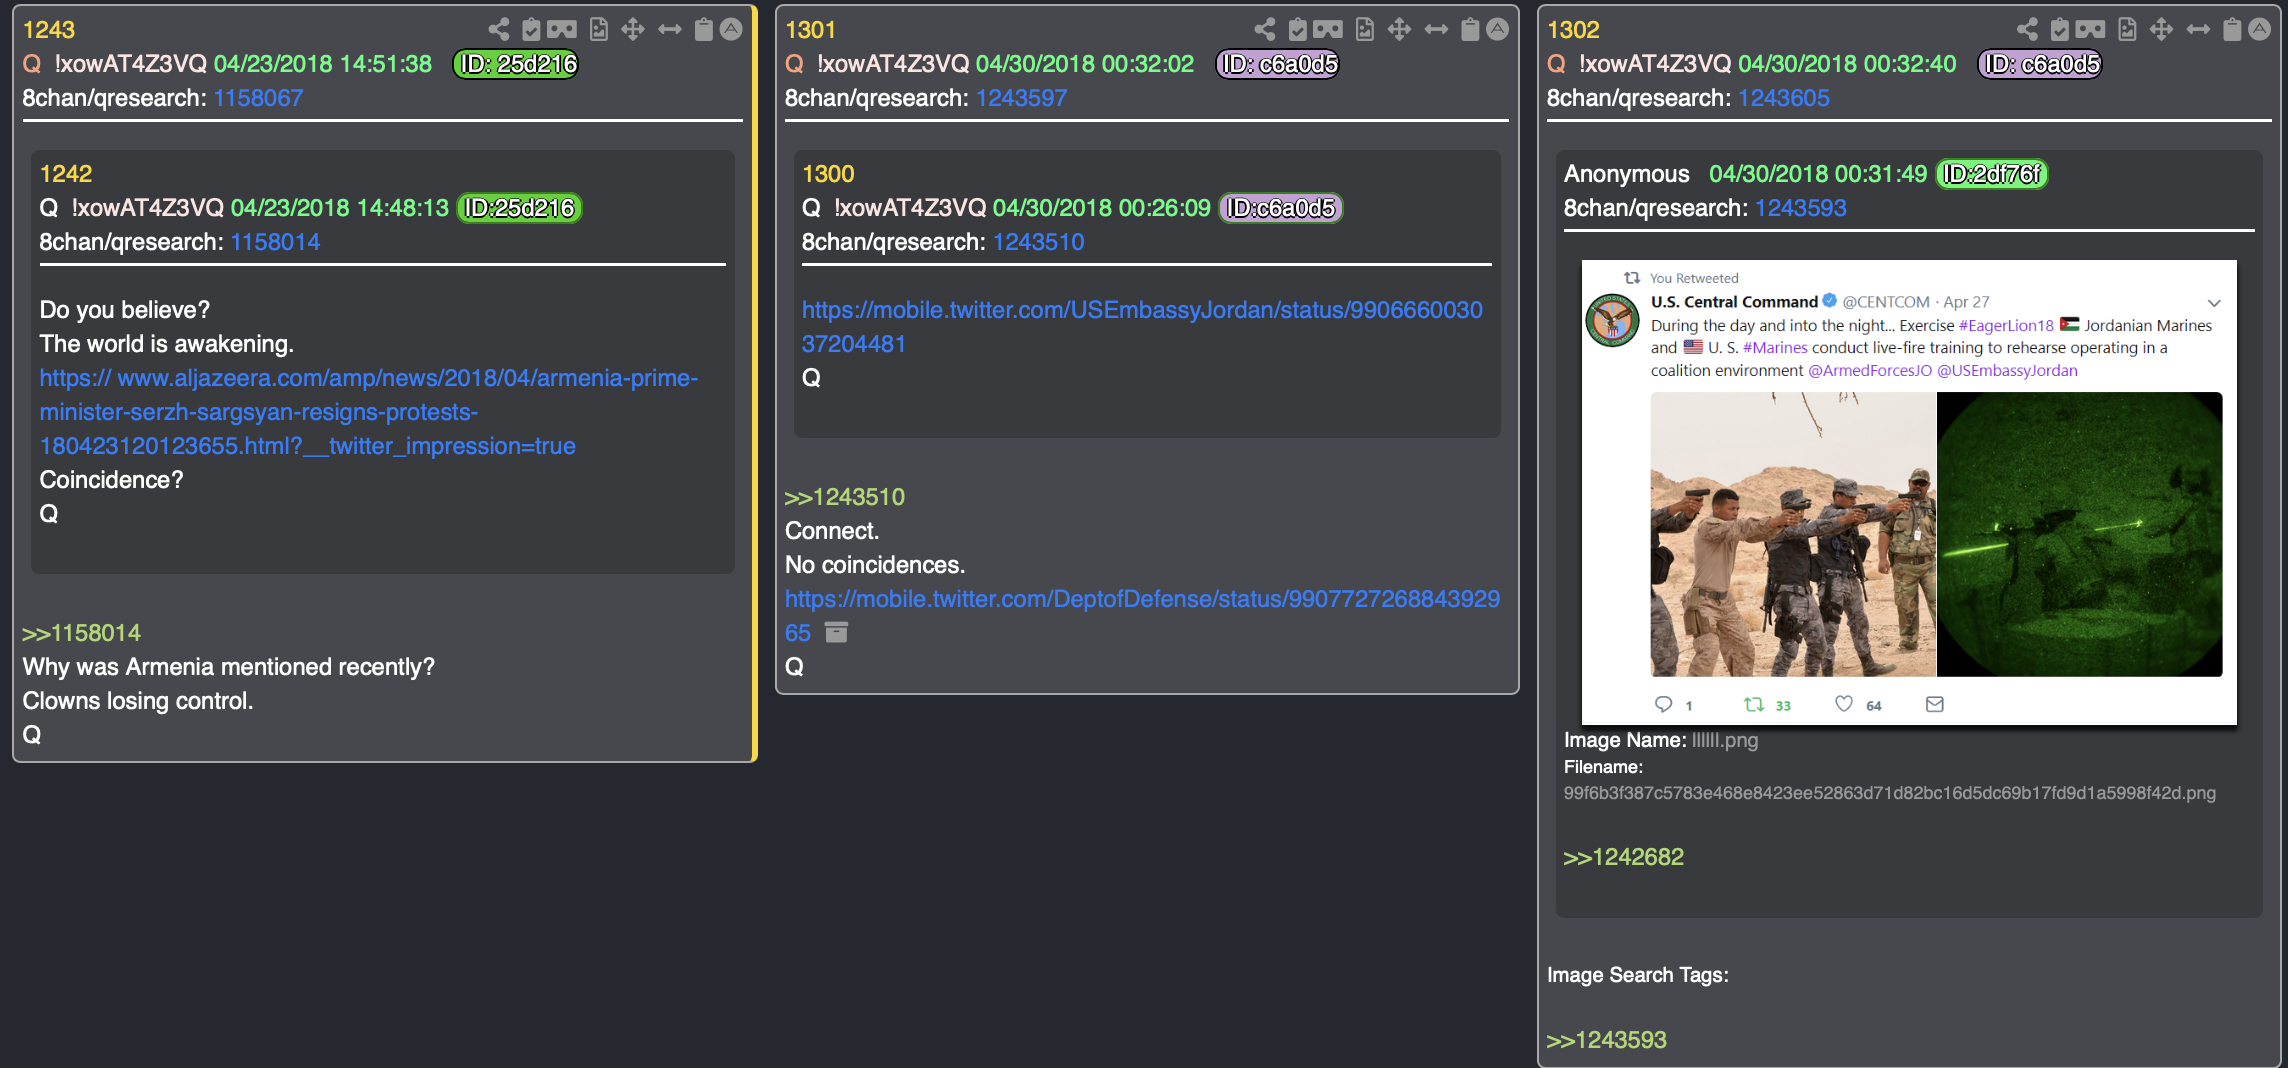Click the post number 1301 heading
The height and width of the screenshot is (1068, 2288).
click(810, 30)
